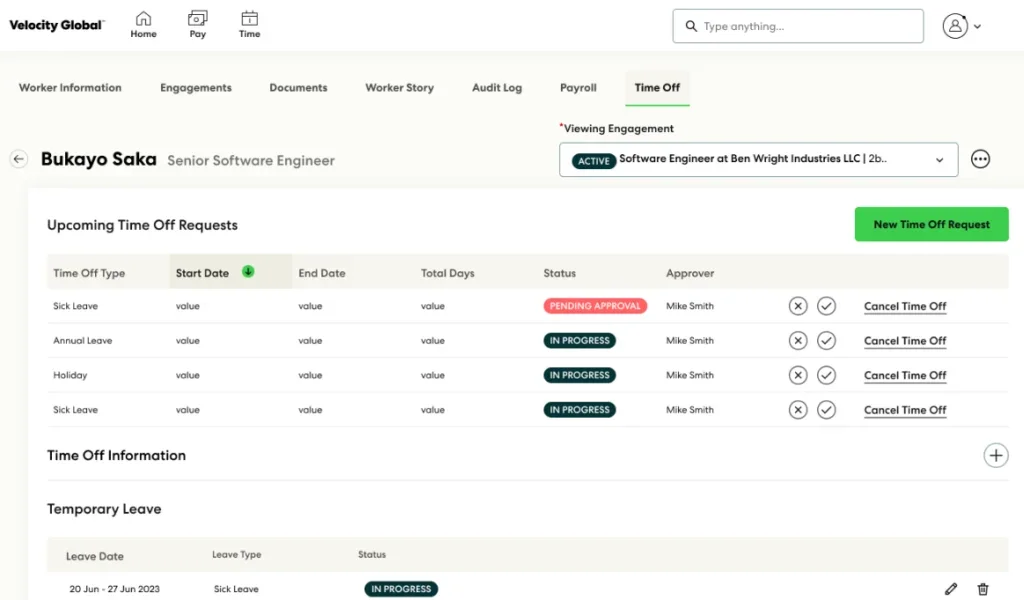This screenshot has height=600, width=1024.
Task: Reject the Pending Approval Sick Leave request
Action: coord(798,306)
